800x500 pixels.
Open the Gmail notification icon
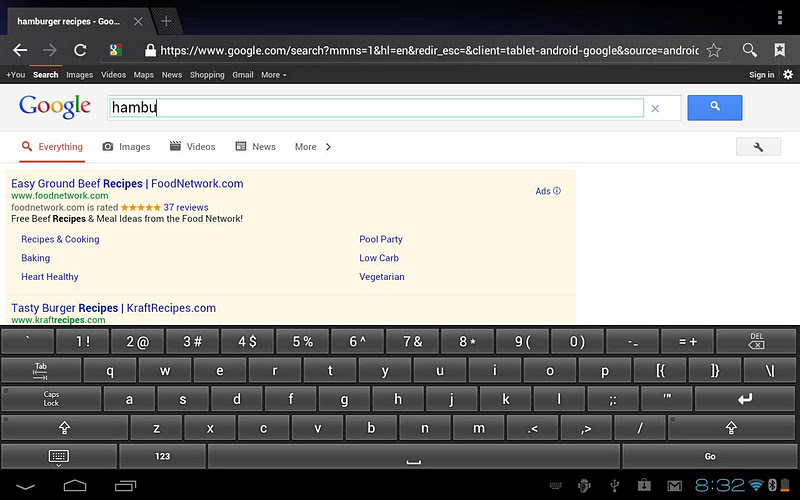[674, 486]
